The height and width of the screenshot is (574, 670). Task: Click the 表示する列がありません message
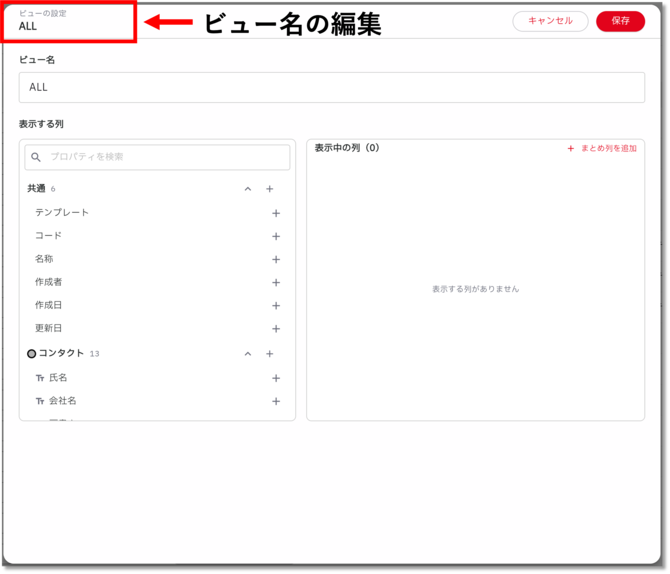(476, 289)
